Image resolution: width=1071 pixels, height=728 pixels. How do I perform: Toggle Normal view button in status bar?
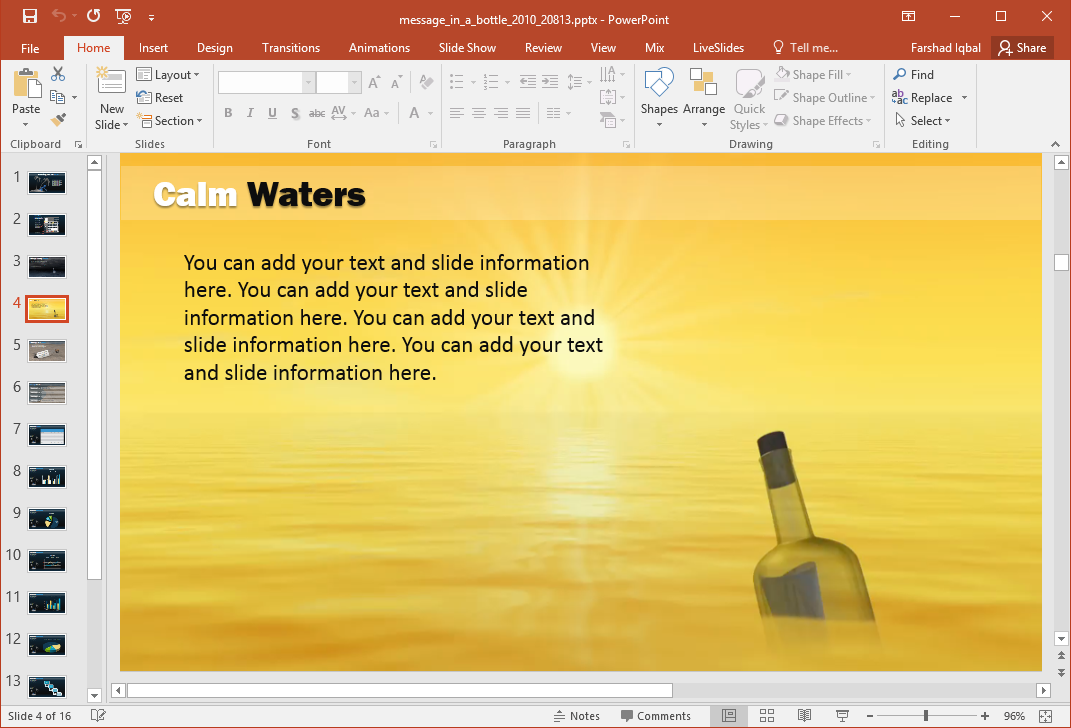pyautogui.click(x=729, y=716)
